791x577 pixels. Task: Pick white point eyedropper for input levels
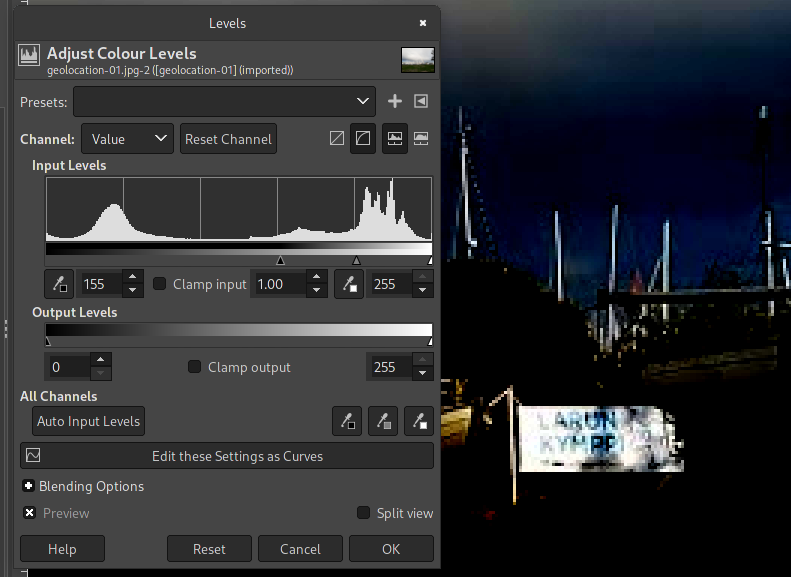[349, 284]
